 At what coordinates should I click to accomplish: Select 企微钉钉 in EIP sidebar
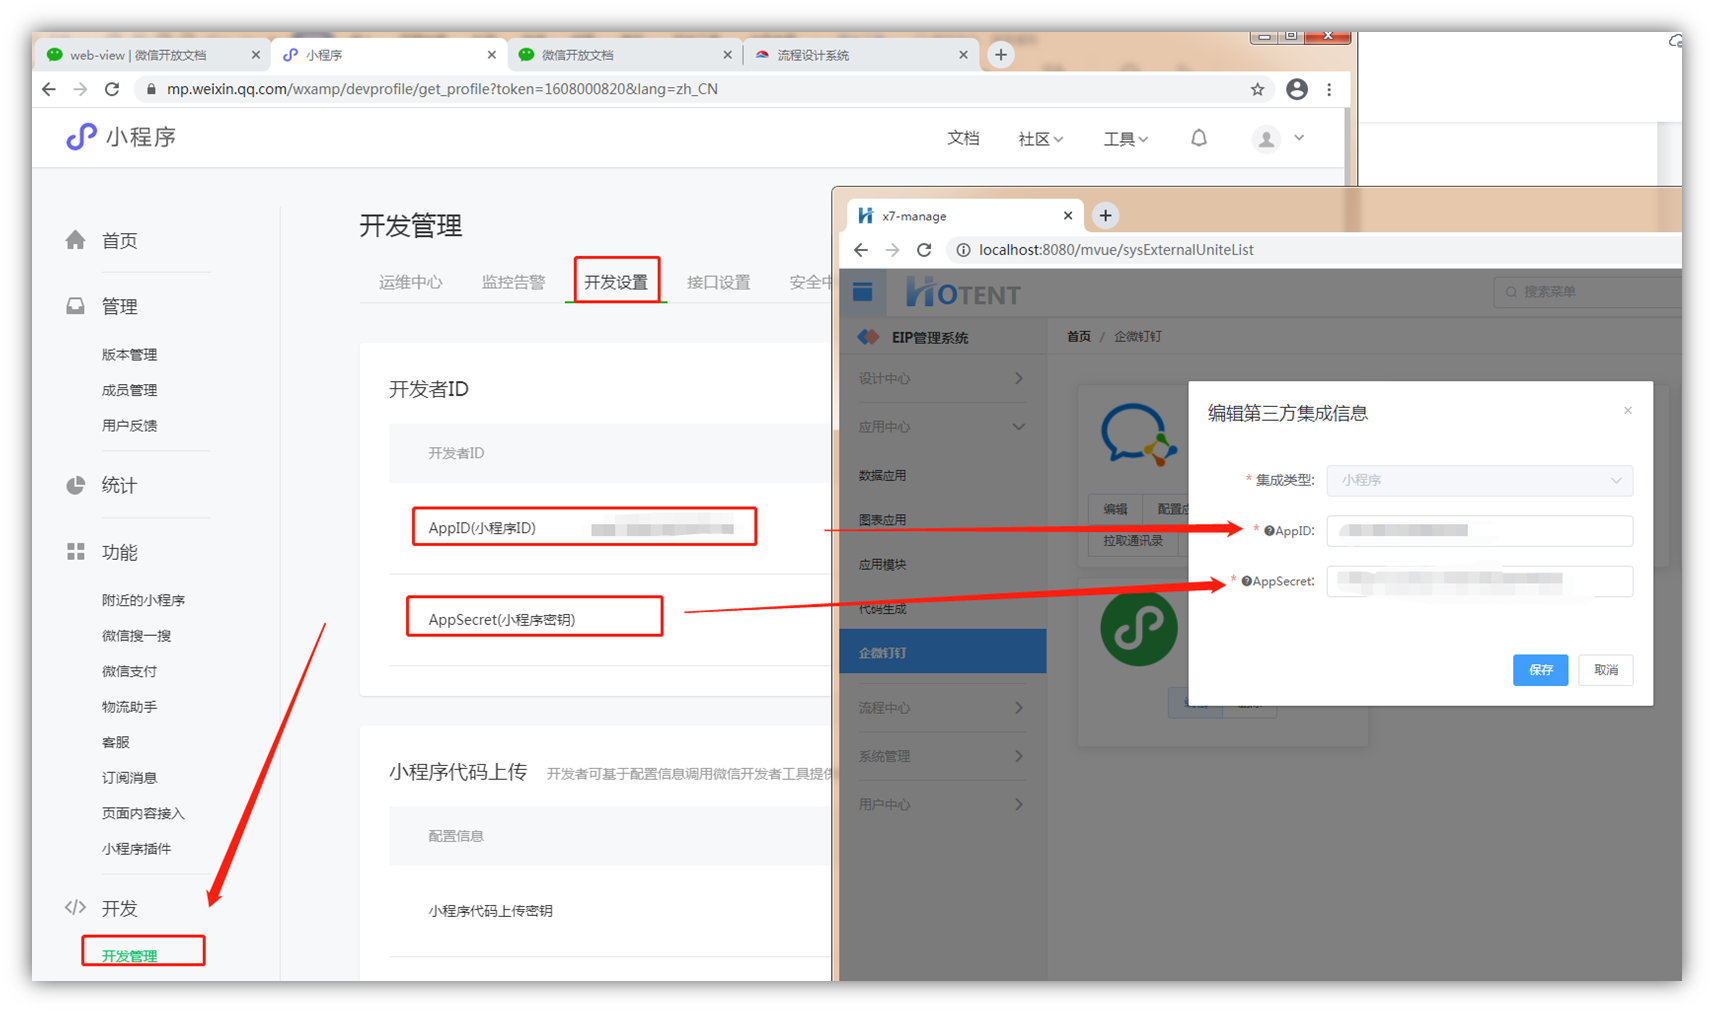tap(943, 652)
